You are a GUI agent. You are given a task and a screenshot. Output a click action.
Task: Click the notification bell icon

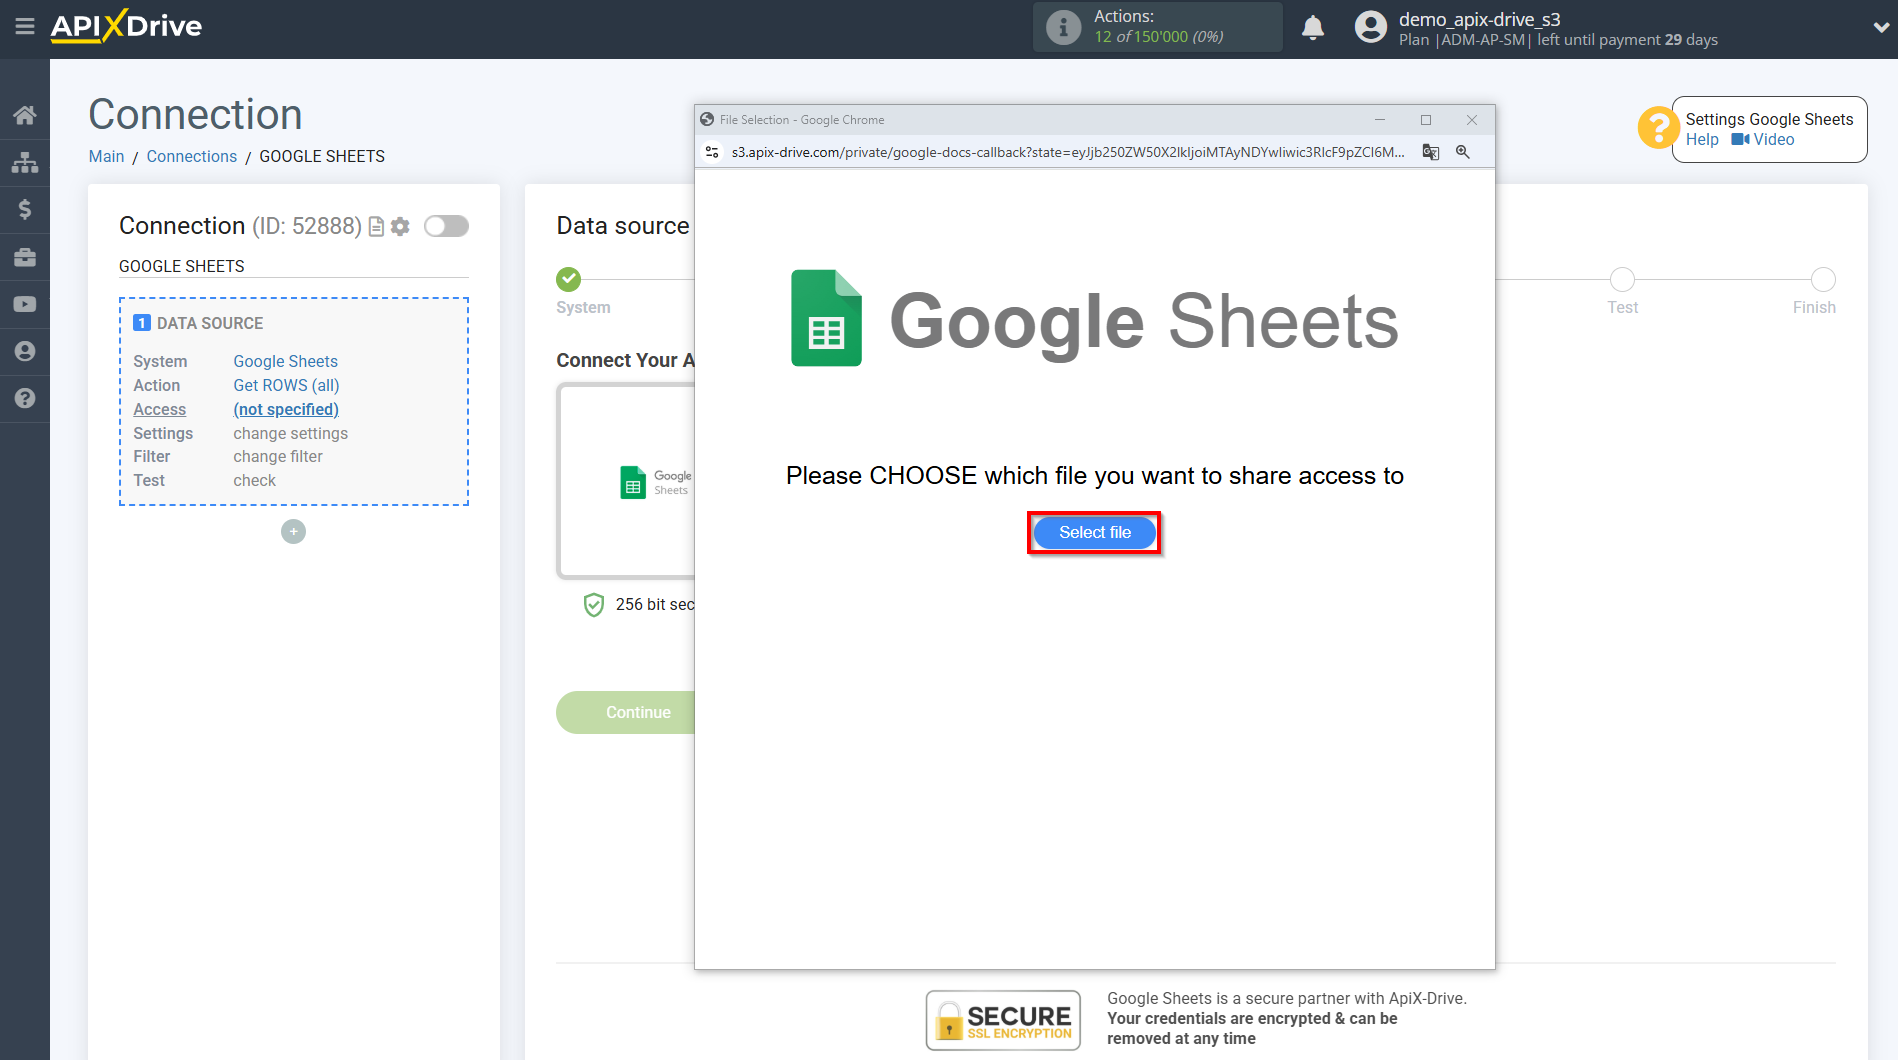point(1312,27)
